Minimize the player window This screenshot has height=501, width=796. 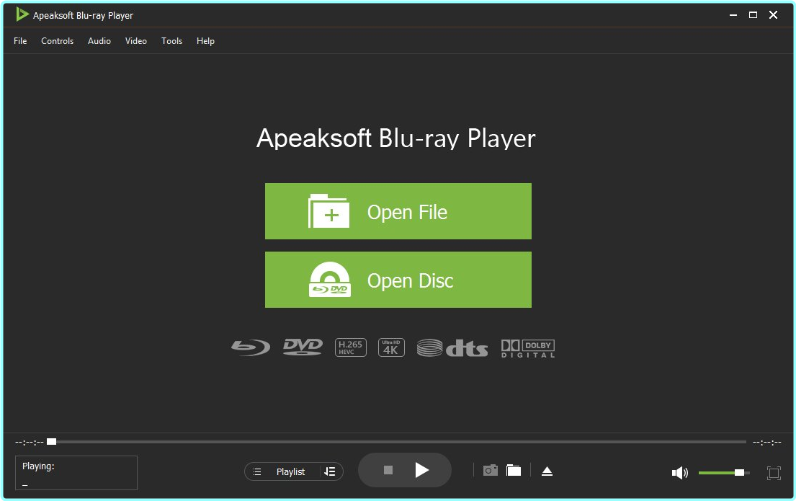[733, 15]
